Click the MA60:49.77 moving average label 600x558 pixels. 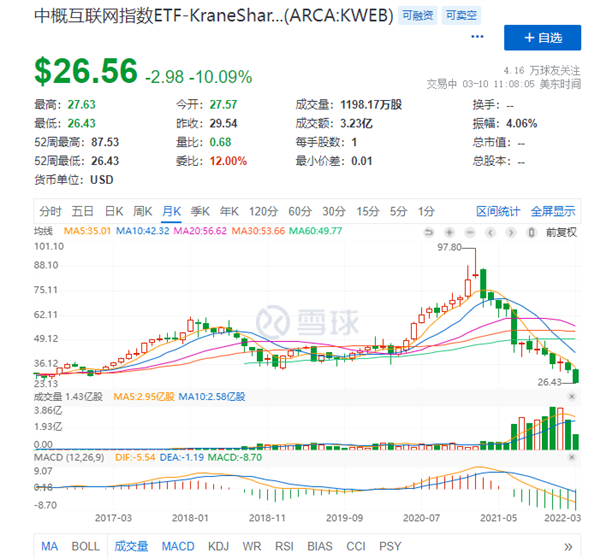(x=315, y=231)
